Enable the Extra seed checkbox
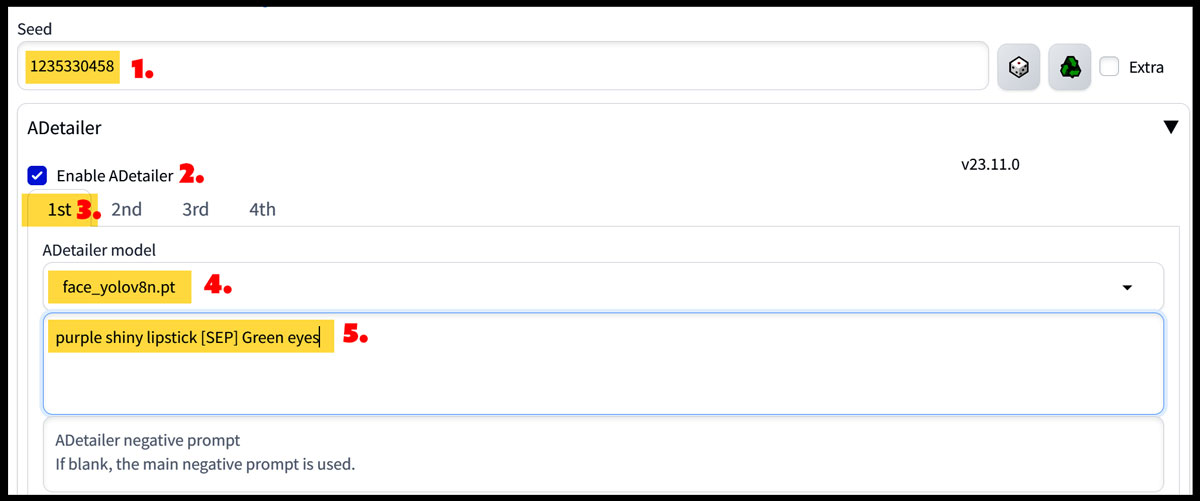 pos(1108,67)
